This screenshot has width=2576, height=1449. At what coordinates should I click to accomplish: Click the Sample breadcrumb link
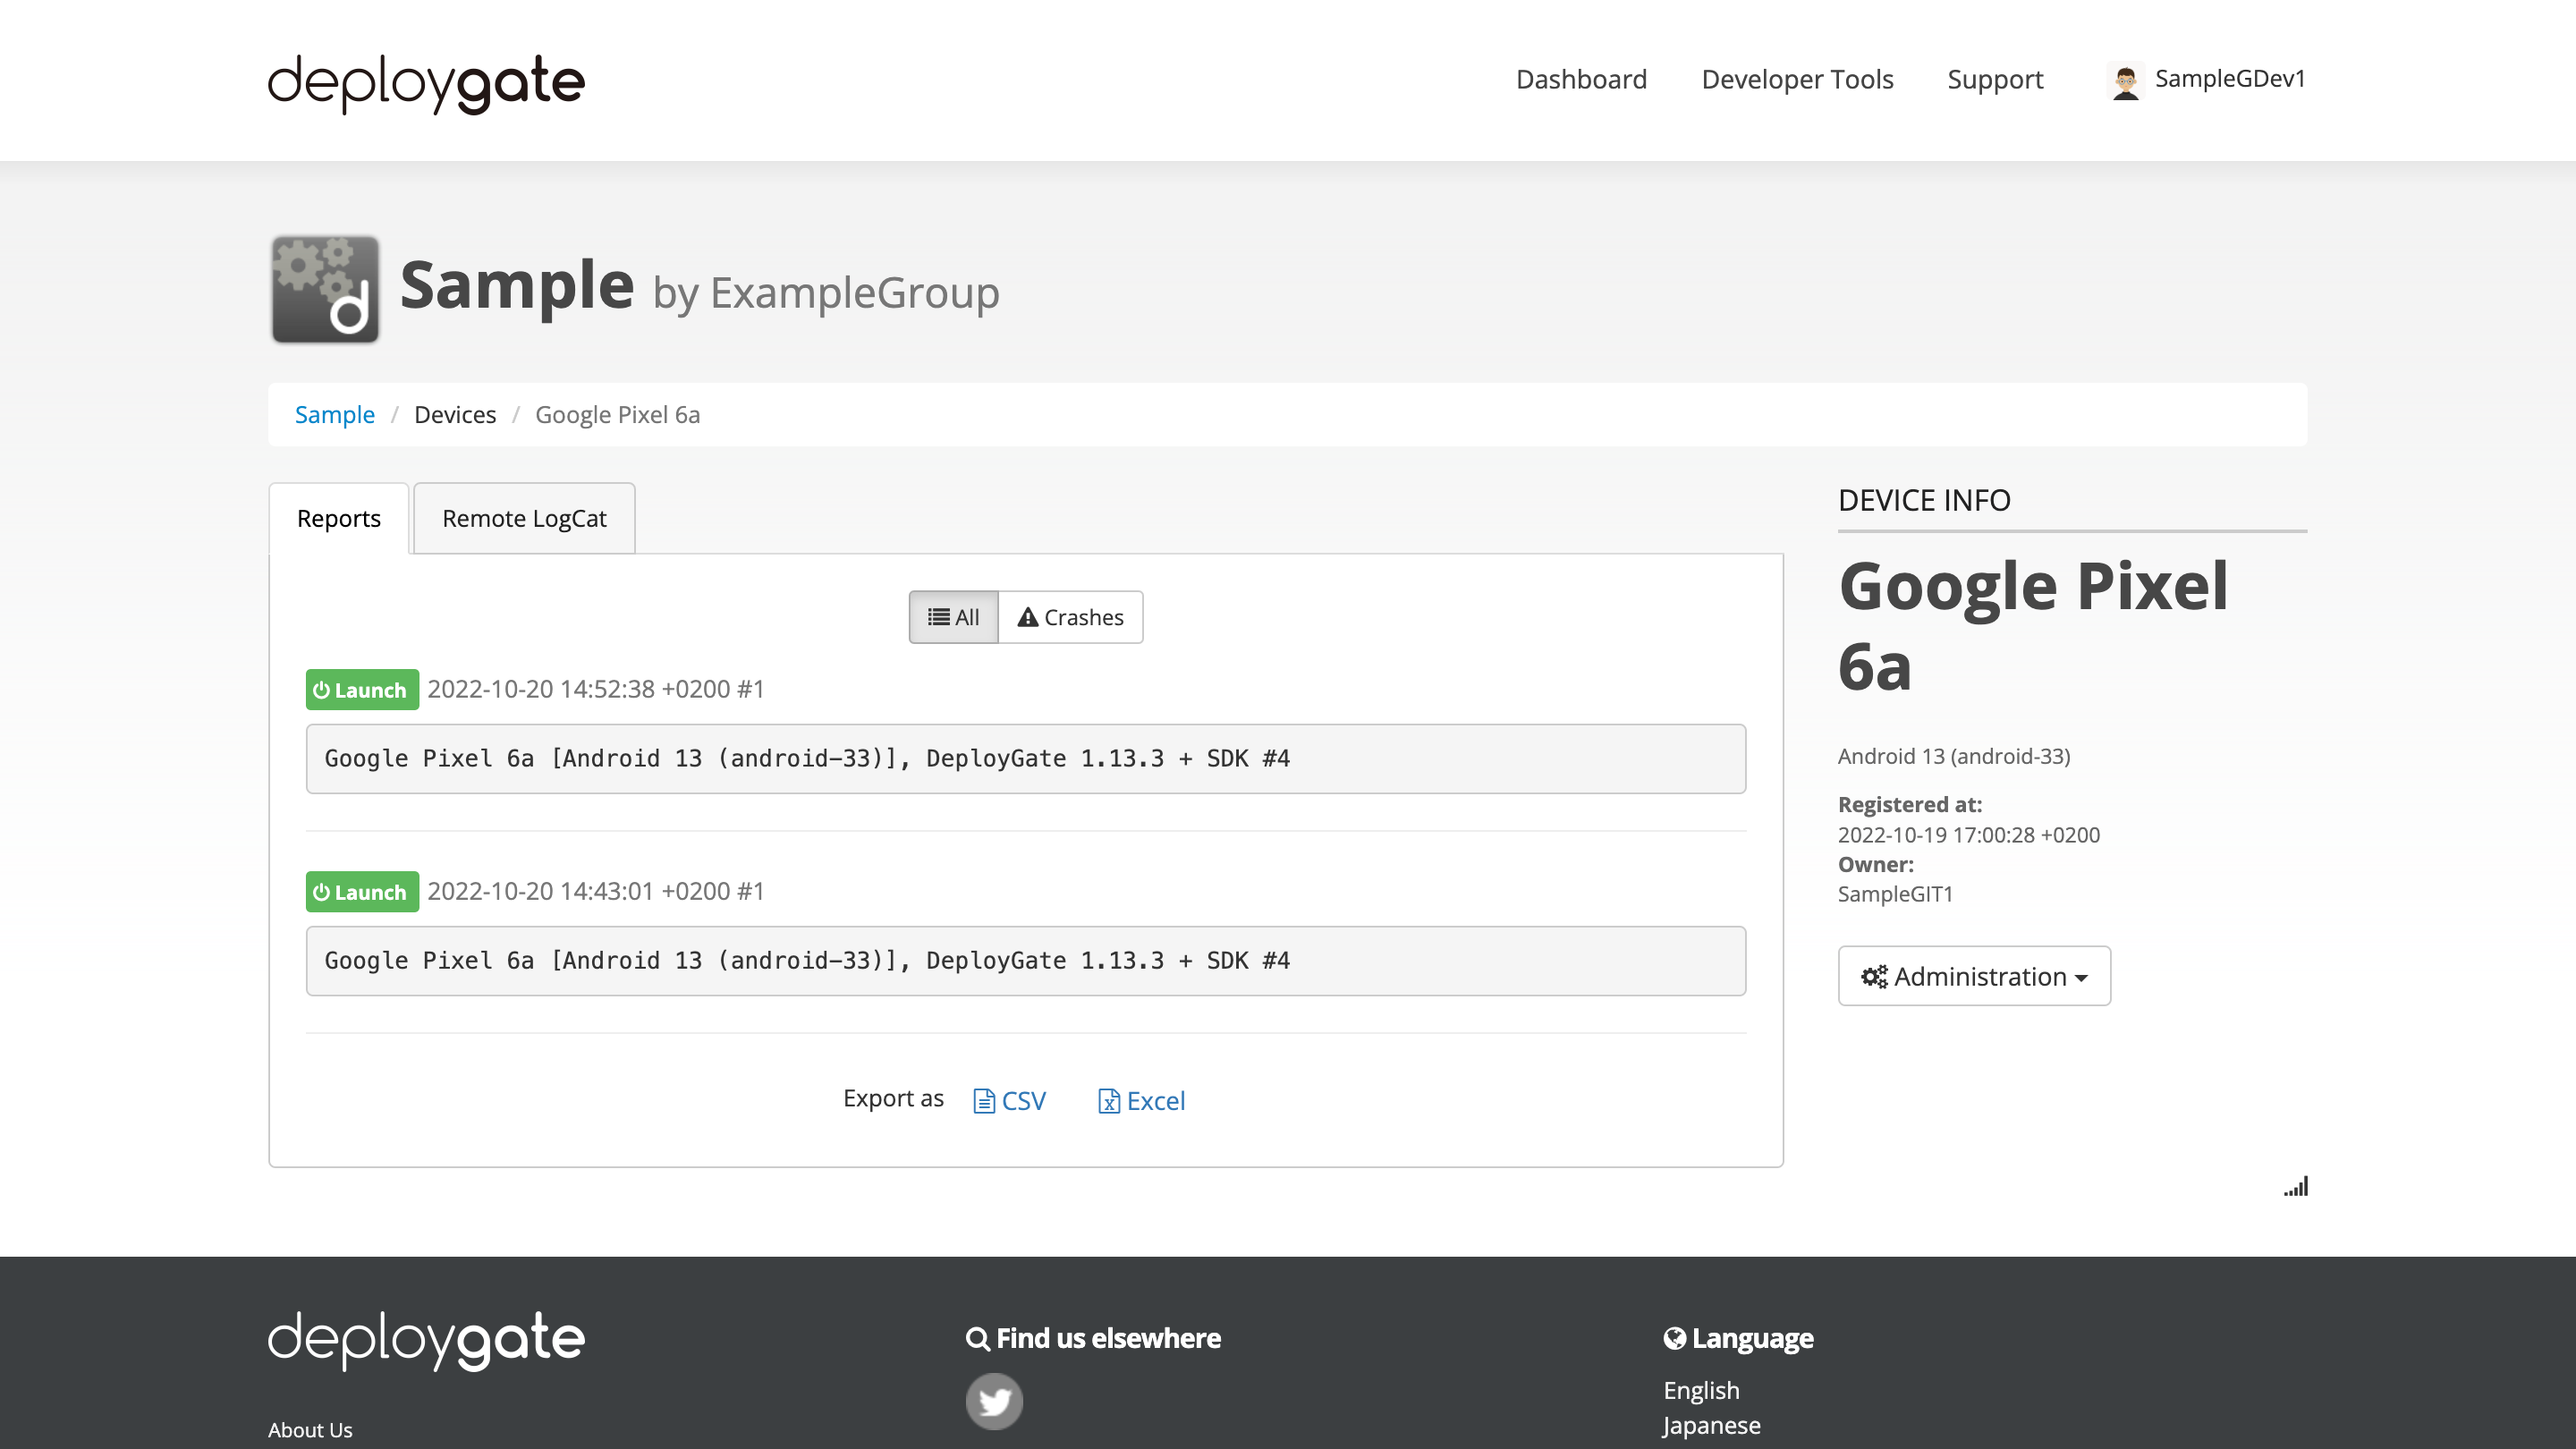[x=334, y=415]
